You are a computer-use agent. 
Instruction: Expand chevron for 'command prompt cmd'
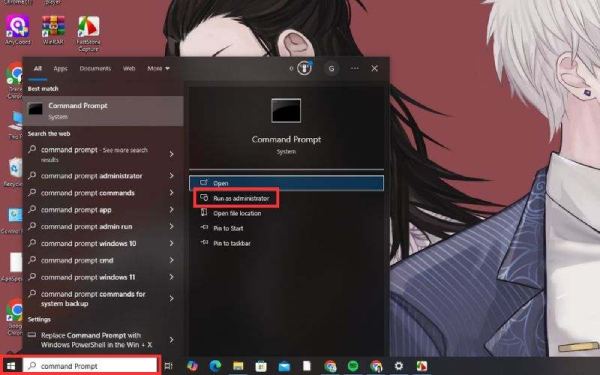click(x=171, y=260)
